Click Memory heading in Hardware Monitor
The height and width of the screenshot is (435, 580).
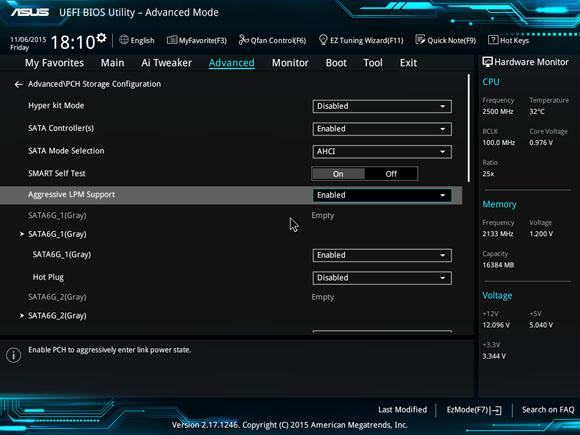pyautogui.click(x=499, y=204)
